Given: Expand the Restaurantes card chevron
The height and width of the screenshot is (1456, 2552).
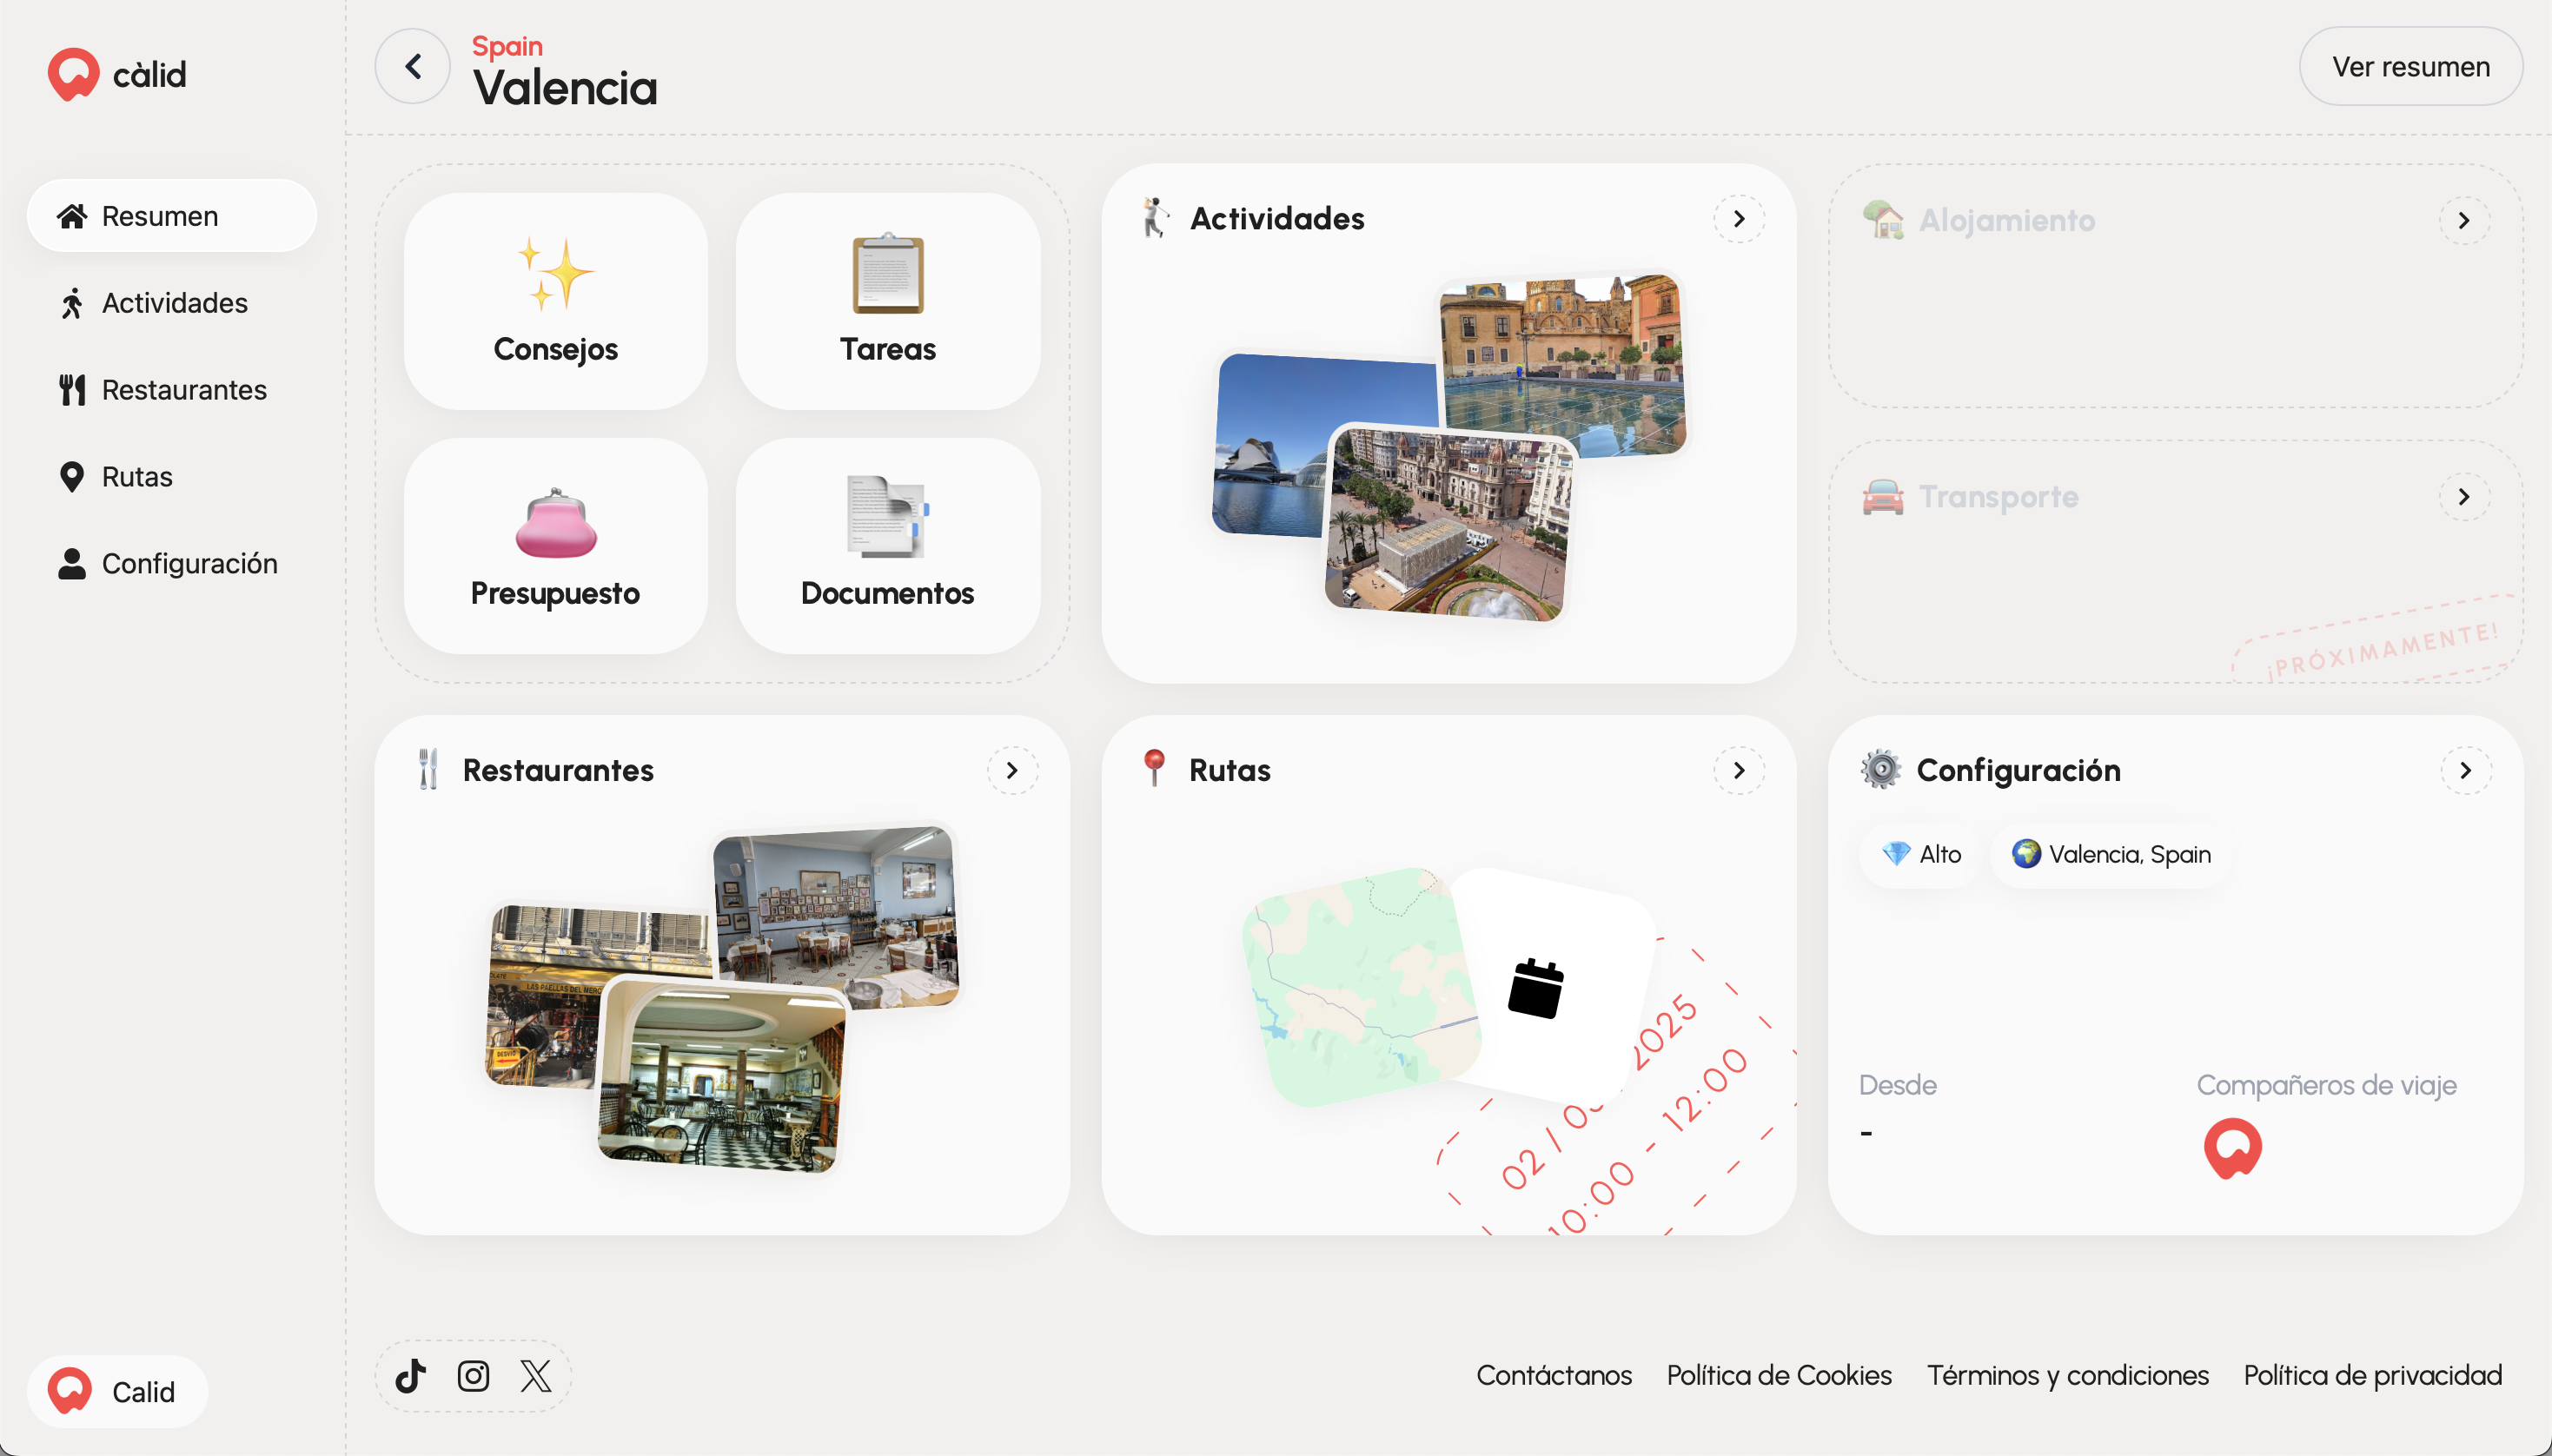Looking at the screenshot, I should pyautogui.click(x=1012, y=770).
